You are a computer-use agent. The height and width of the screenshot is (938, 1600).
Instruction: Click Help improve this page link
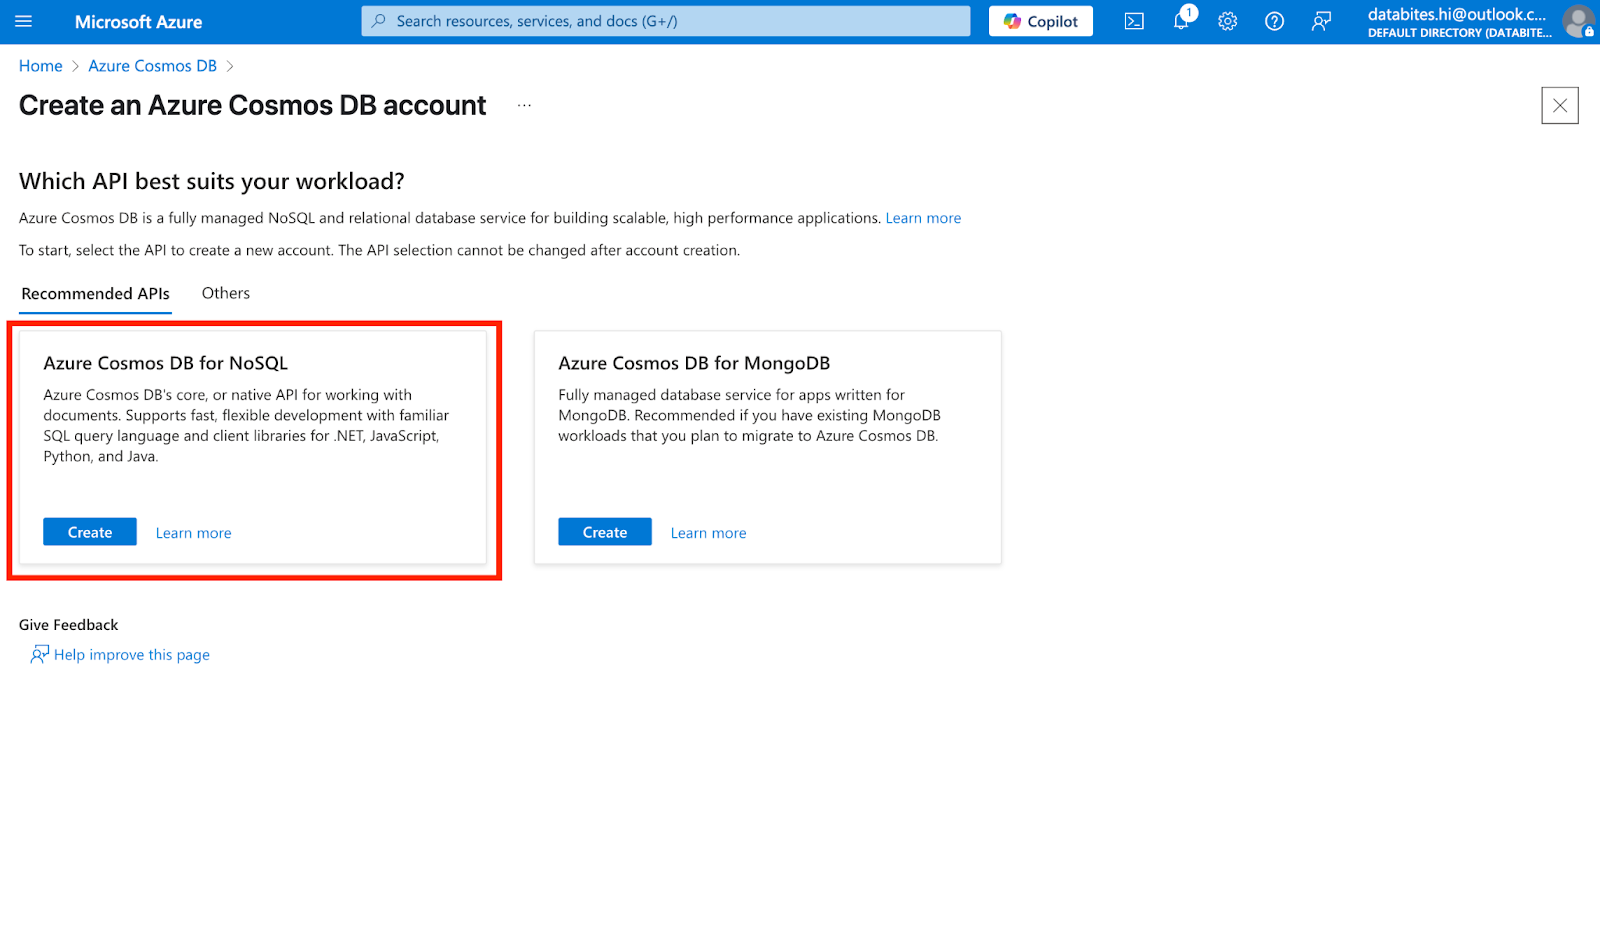(x=132, y=655)
